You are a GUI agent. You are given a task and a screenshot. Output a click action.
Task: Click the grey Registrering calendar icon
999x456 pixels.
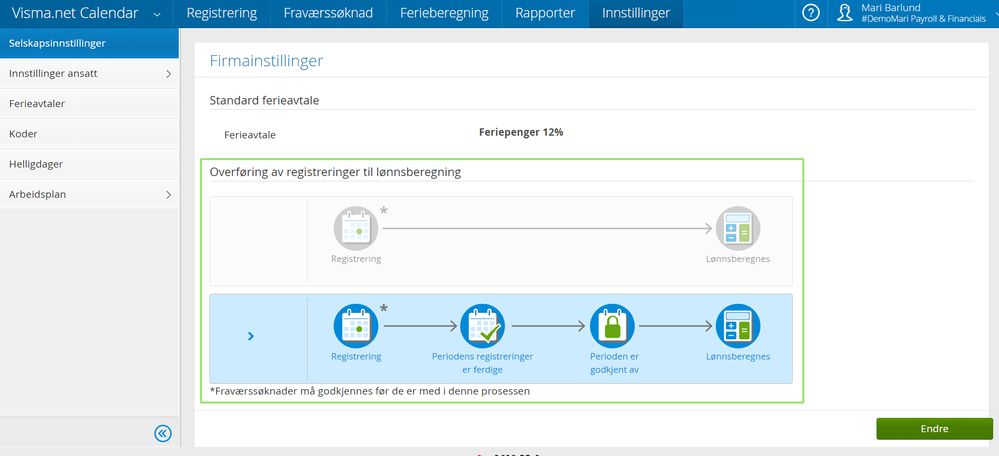(x=356, y=228)
